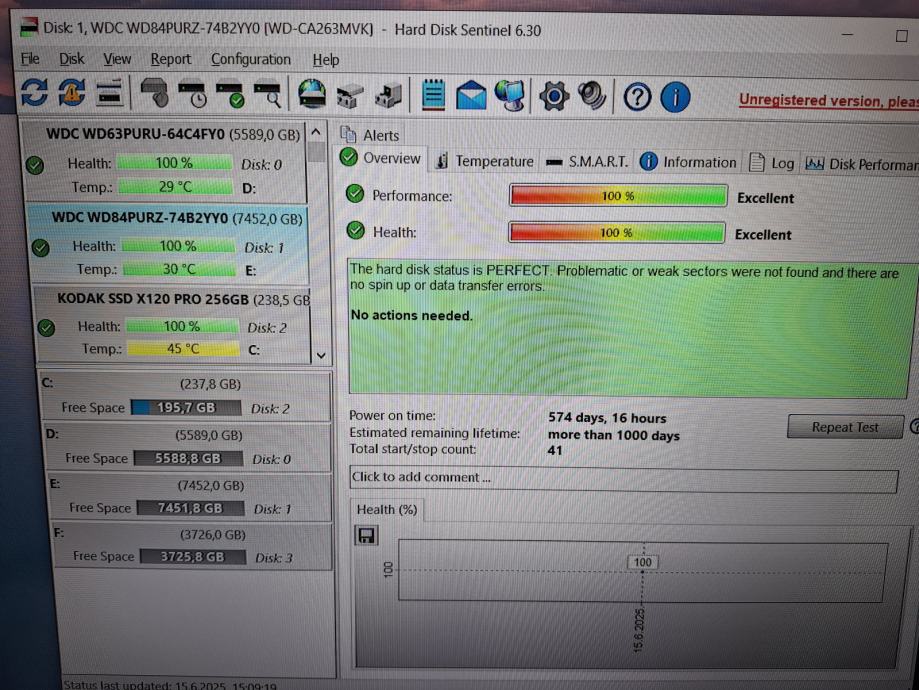Switch to the Disk Performance tab
Viewport: 919px width, 690px height.
862,164
